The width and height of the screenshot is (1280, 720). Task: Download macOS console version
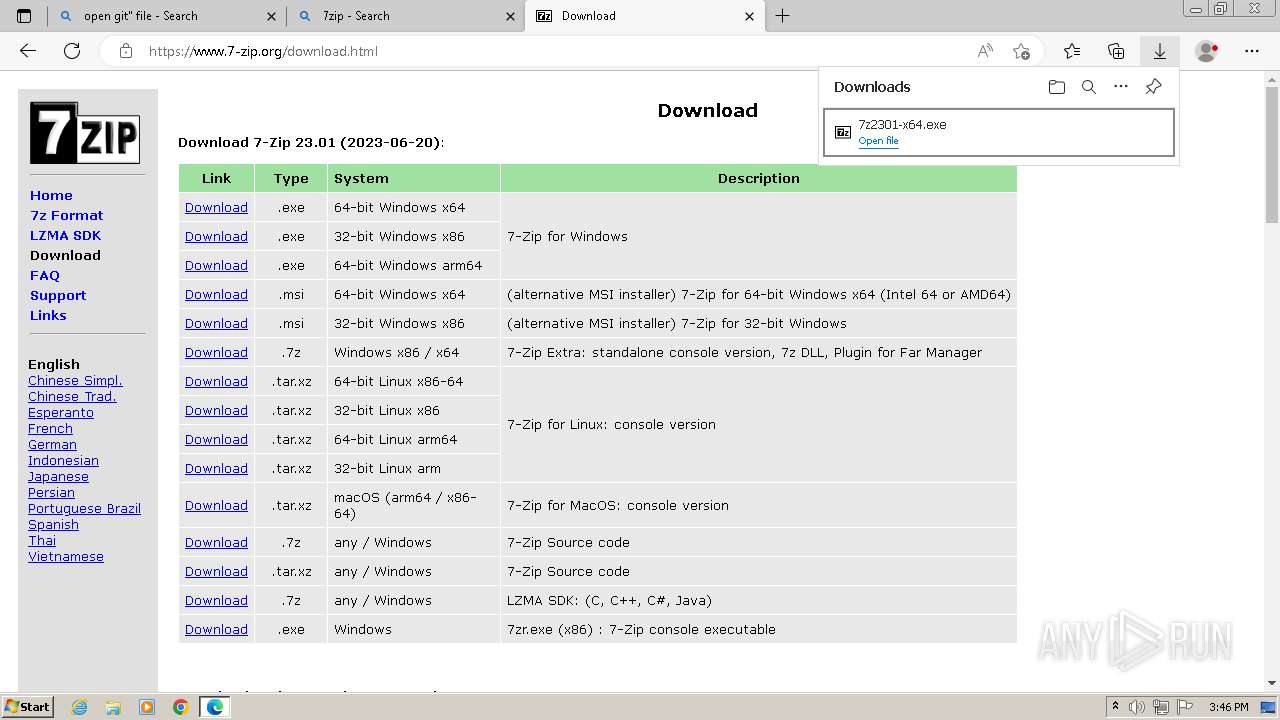tap(216, 505)
